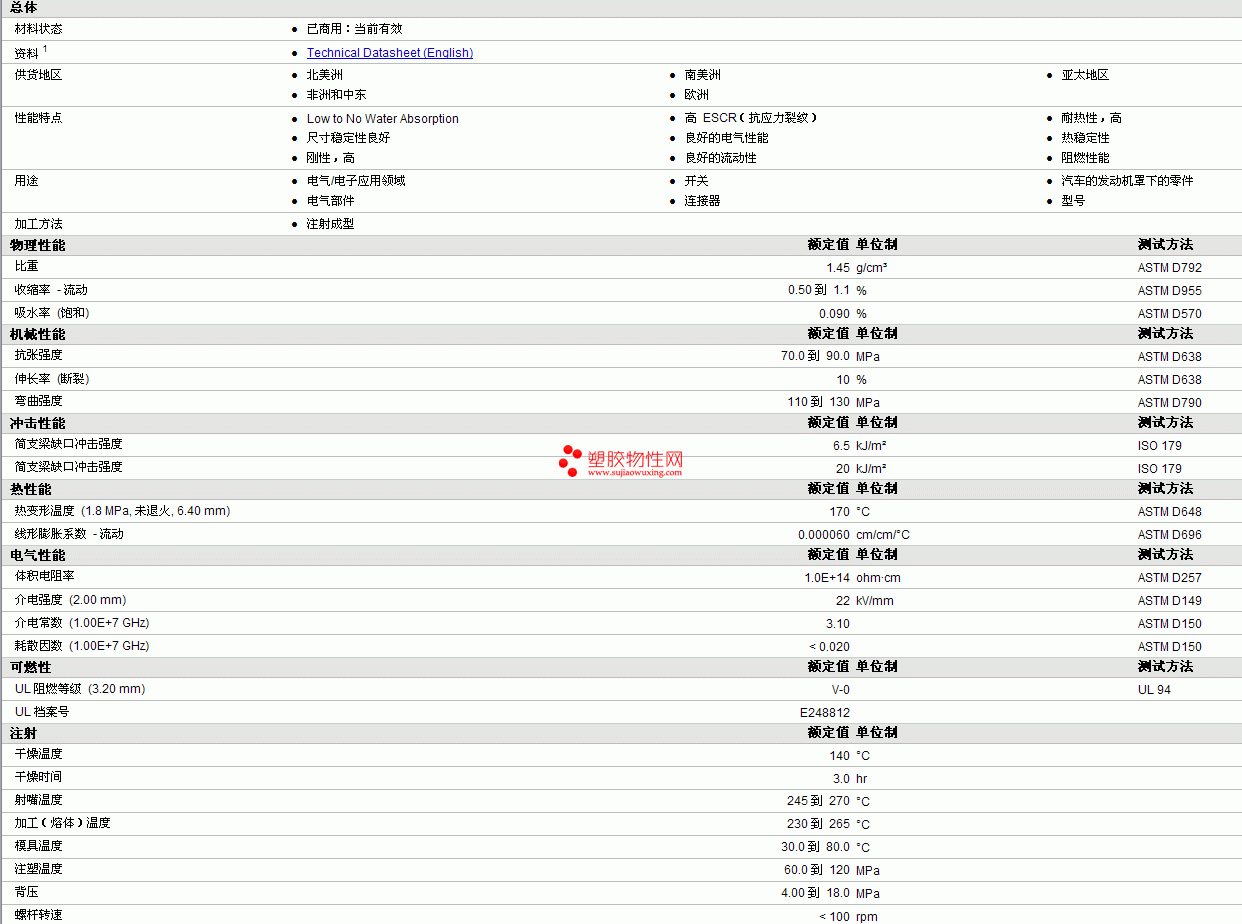Select 尺寸稳定性良好 feature text
The image size is (1242, 924).
(349, 138)
